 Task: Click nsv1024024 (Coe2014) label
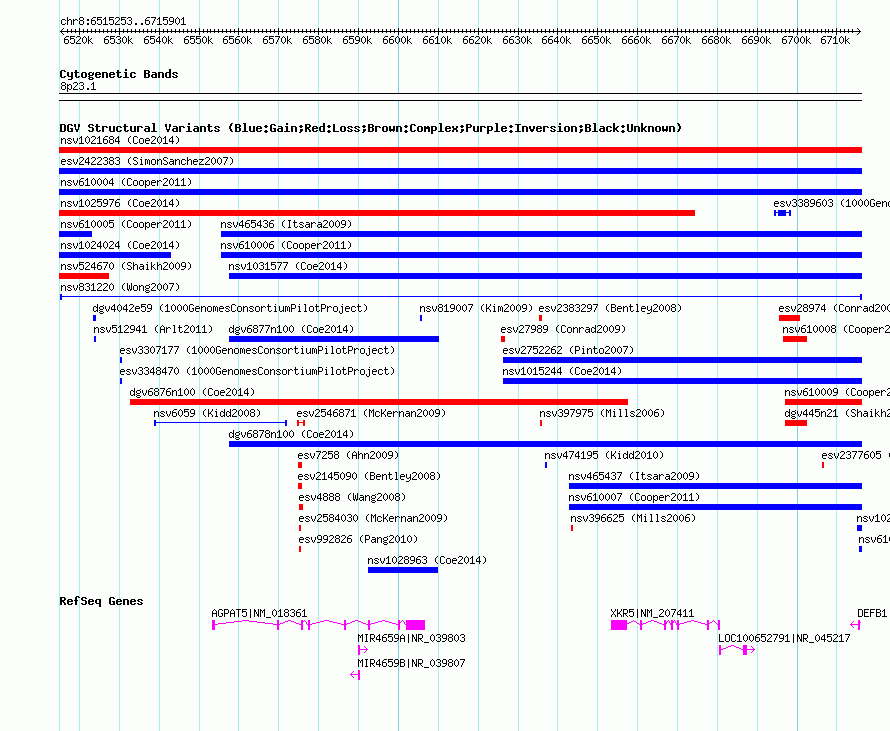(x=120, y=245)
